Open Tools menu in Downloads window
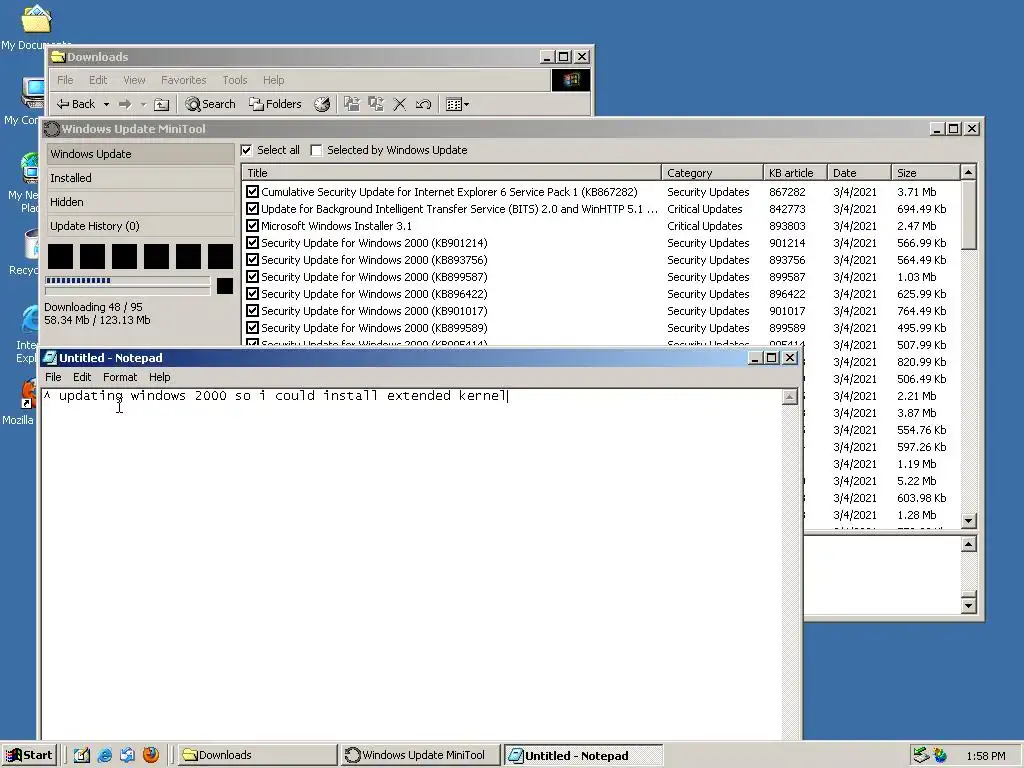The image size is (1024, 768). click(234, 80)
